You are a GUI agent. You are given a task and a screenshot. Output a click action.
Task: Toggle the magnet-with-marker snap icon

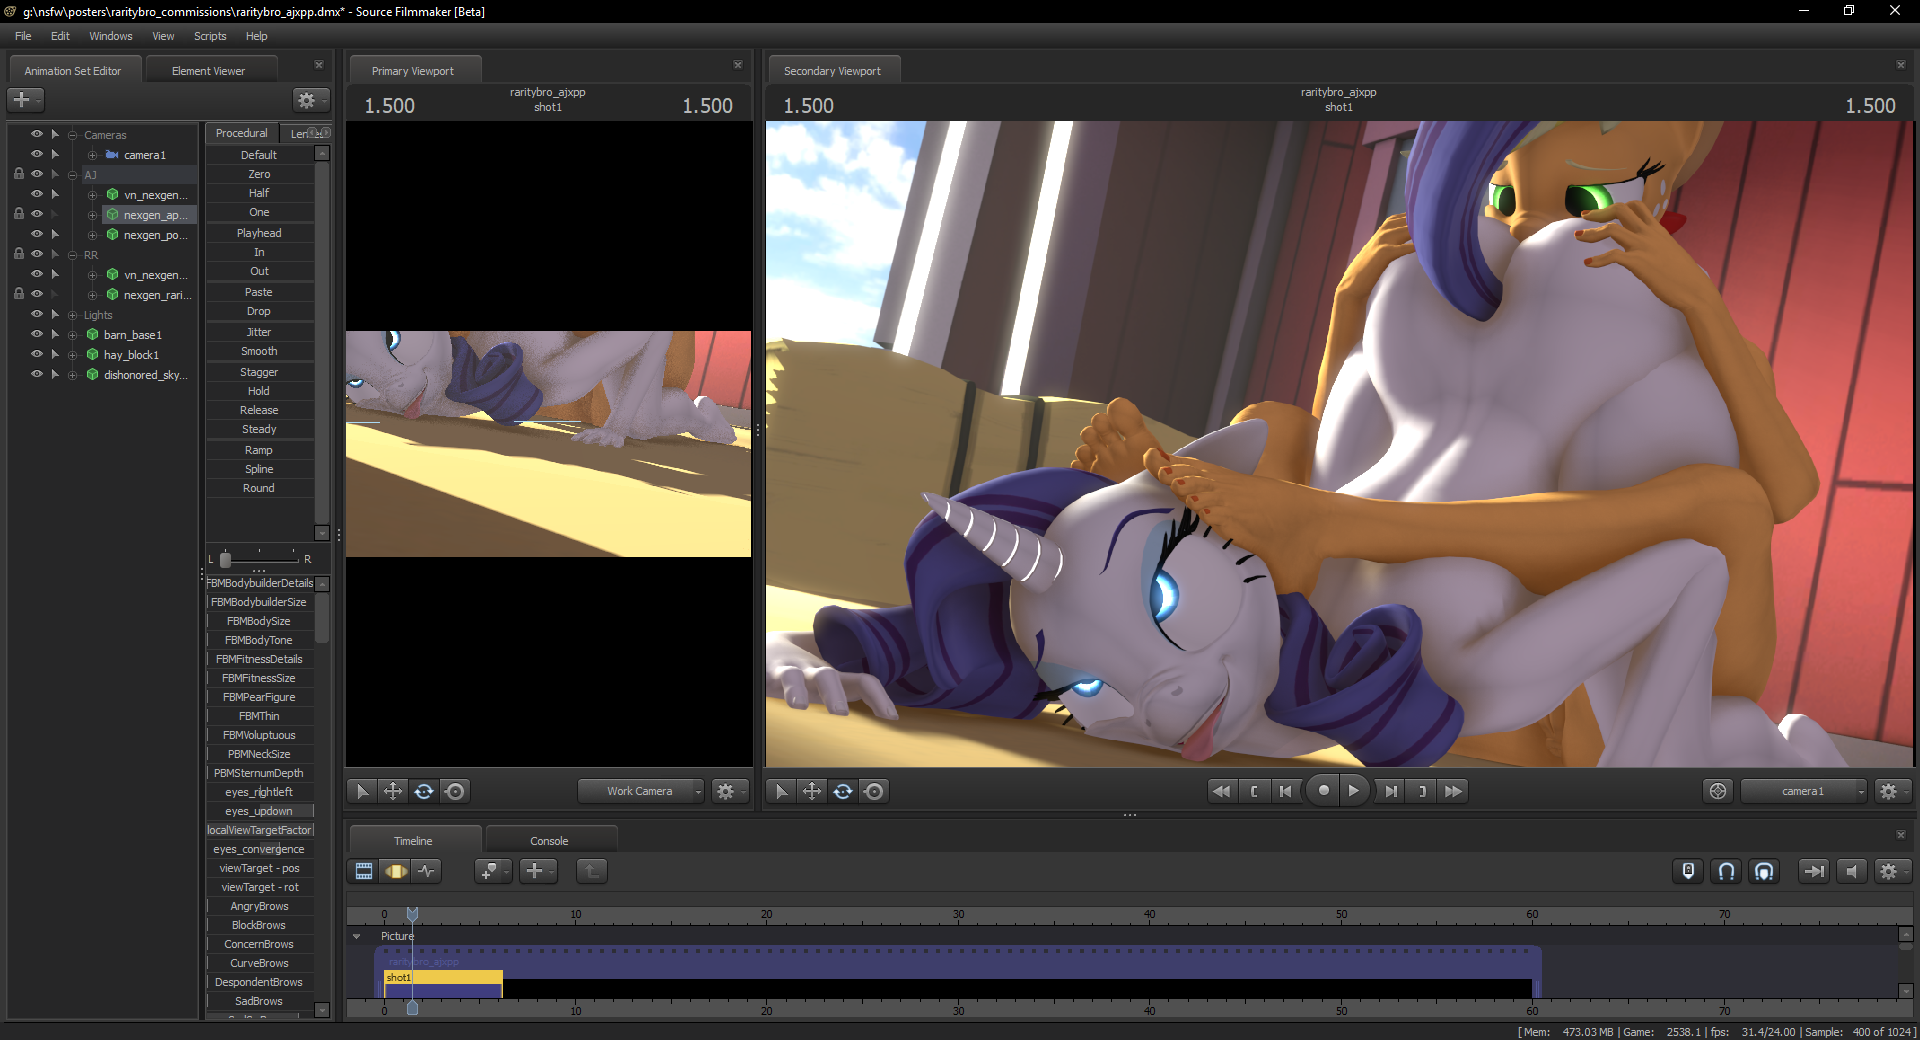(1764, 871)
